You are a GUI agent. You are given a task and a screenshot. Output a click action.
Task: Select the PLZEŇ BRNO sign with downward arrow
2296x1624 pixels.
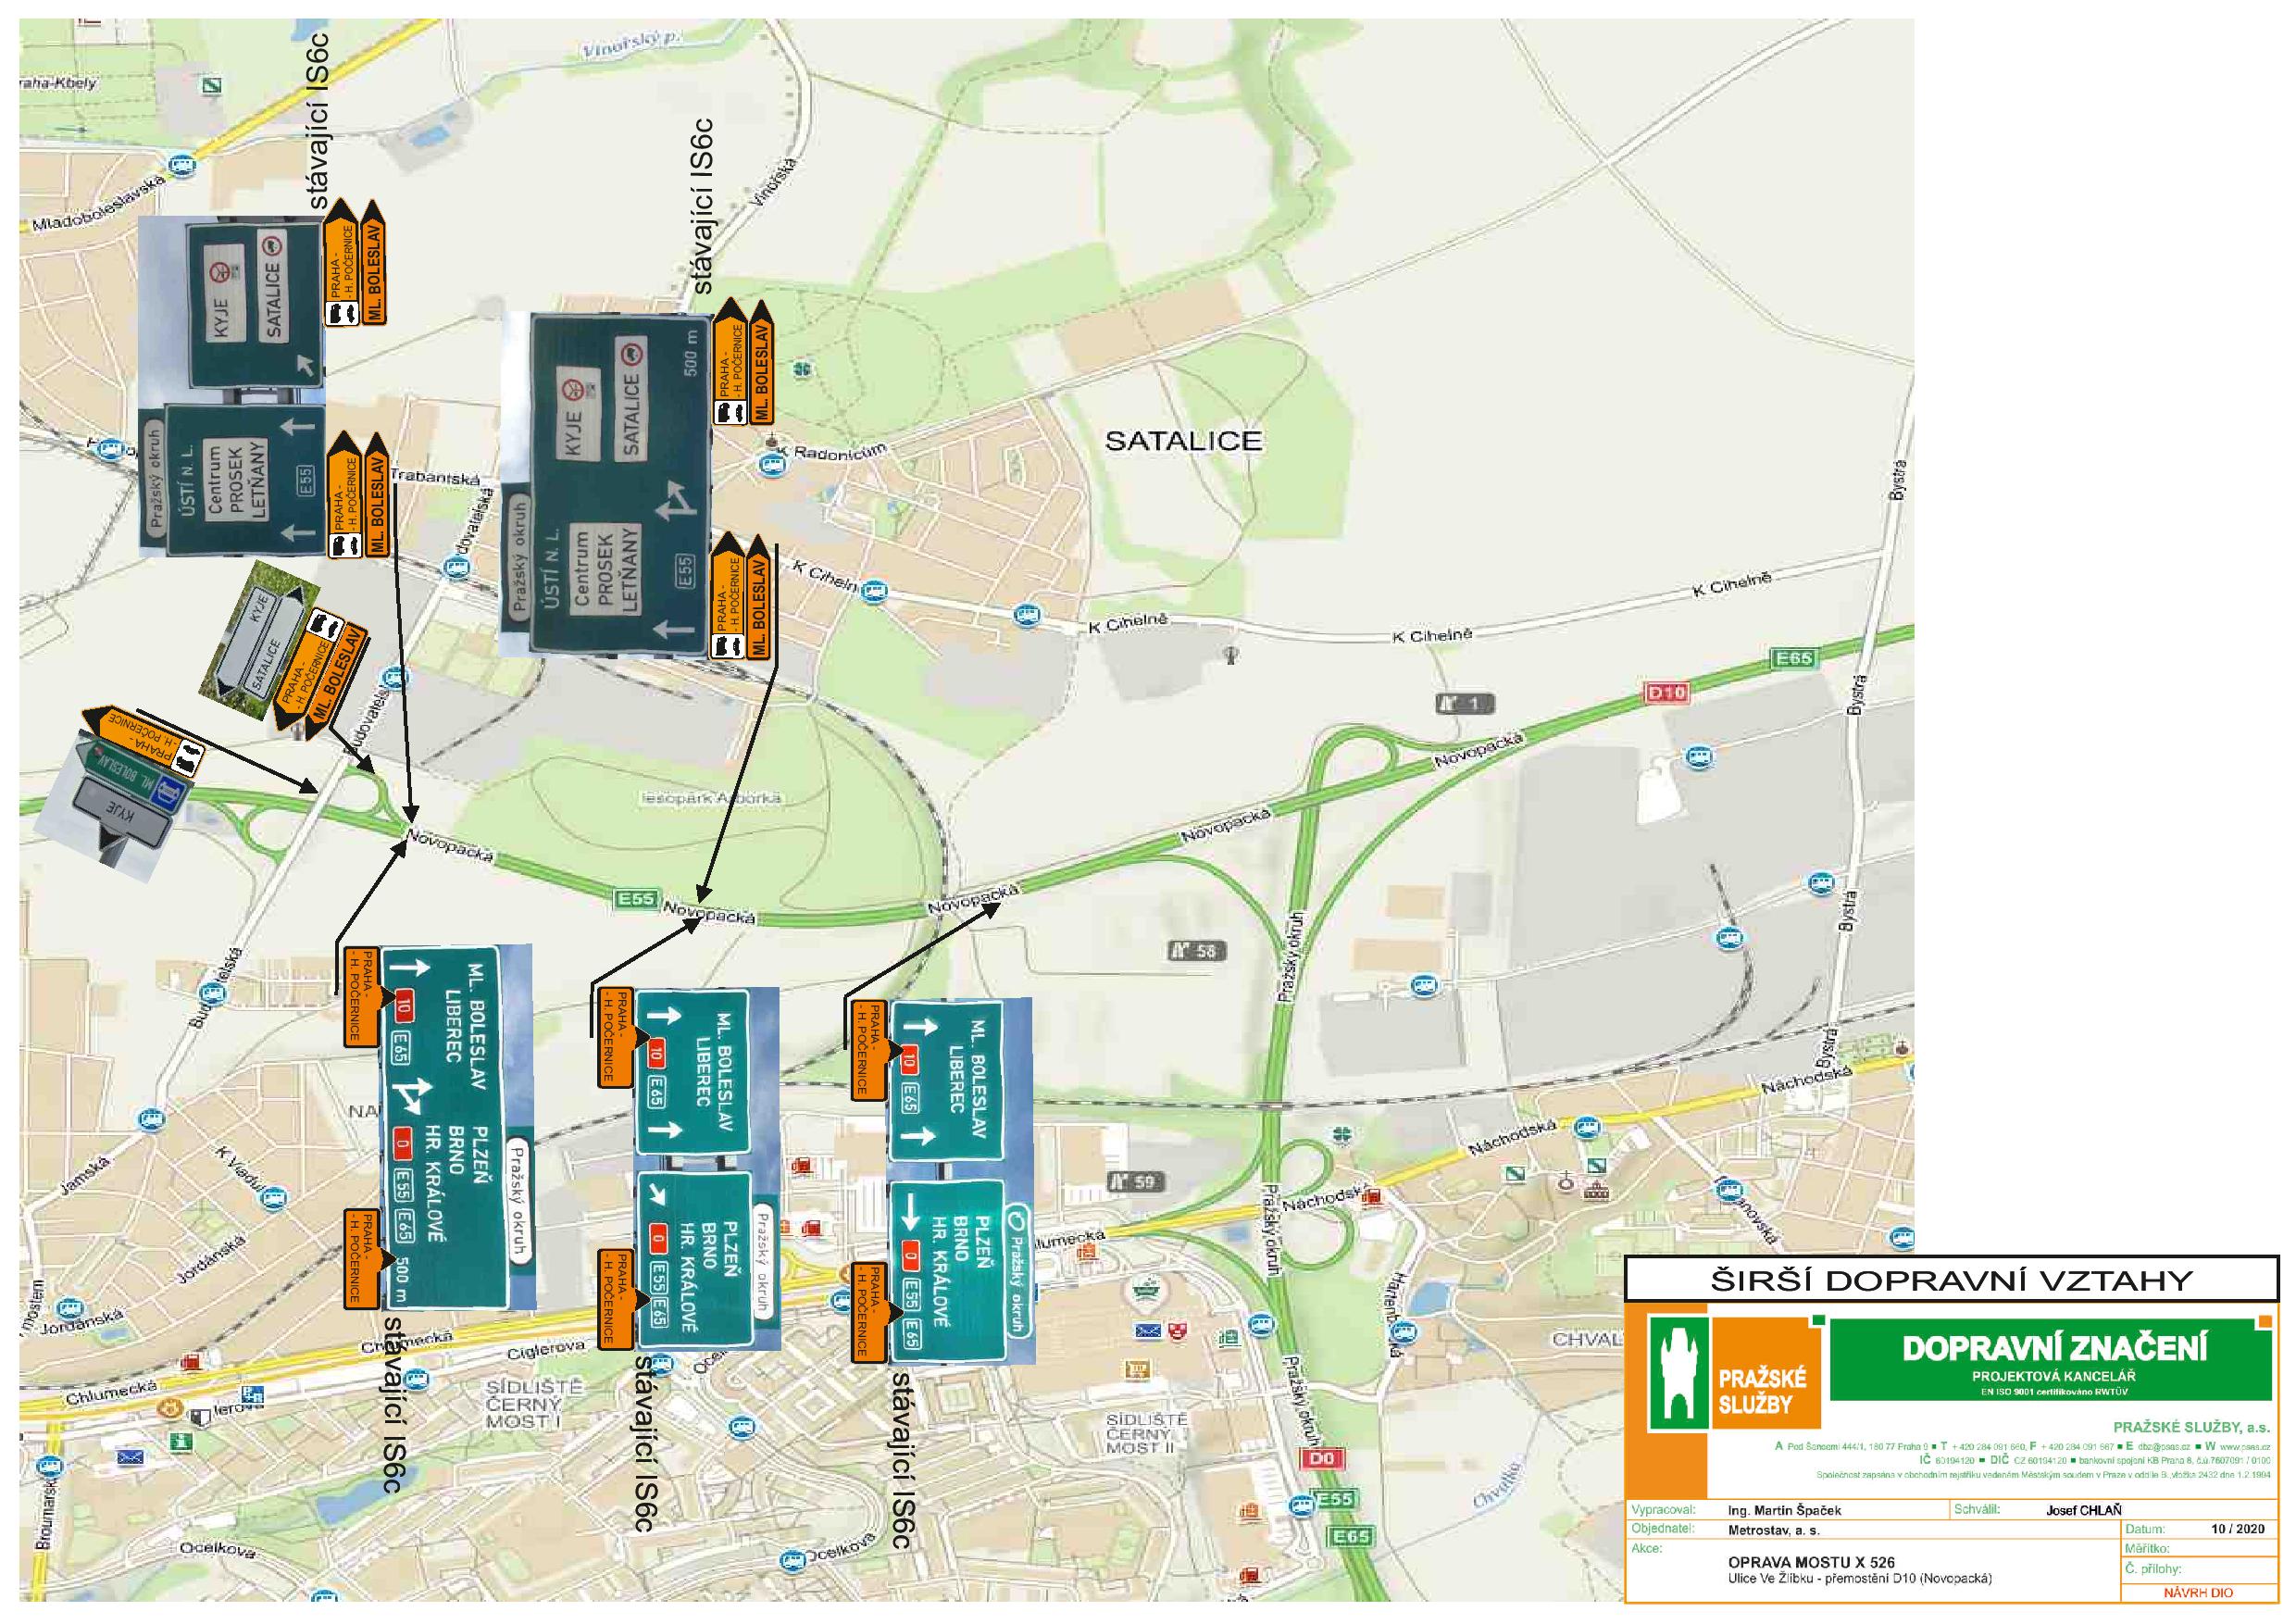[x=959, y=1272]
